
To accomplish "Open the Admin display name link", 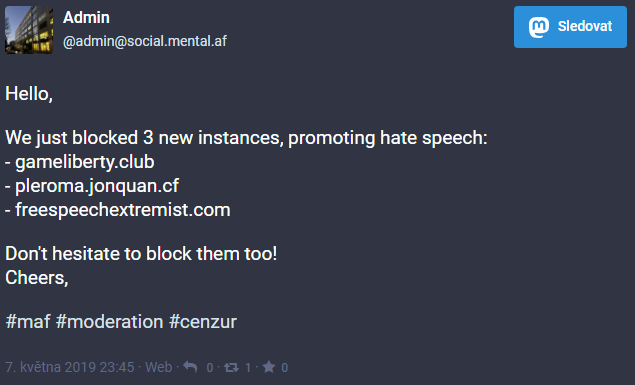I will pos(86,17).
